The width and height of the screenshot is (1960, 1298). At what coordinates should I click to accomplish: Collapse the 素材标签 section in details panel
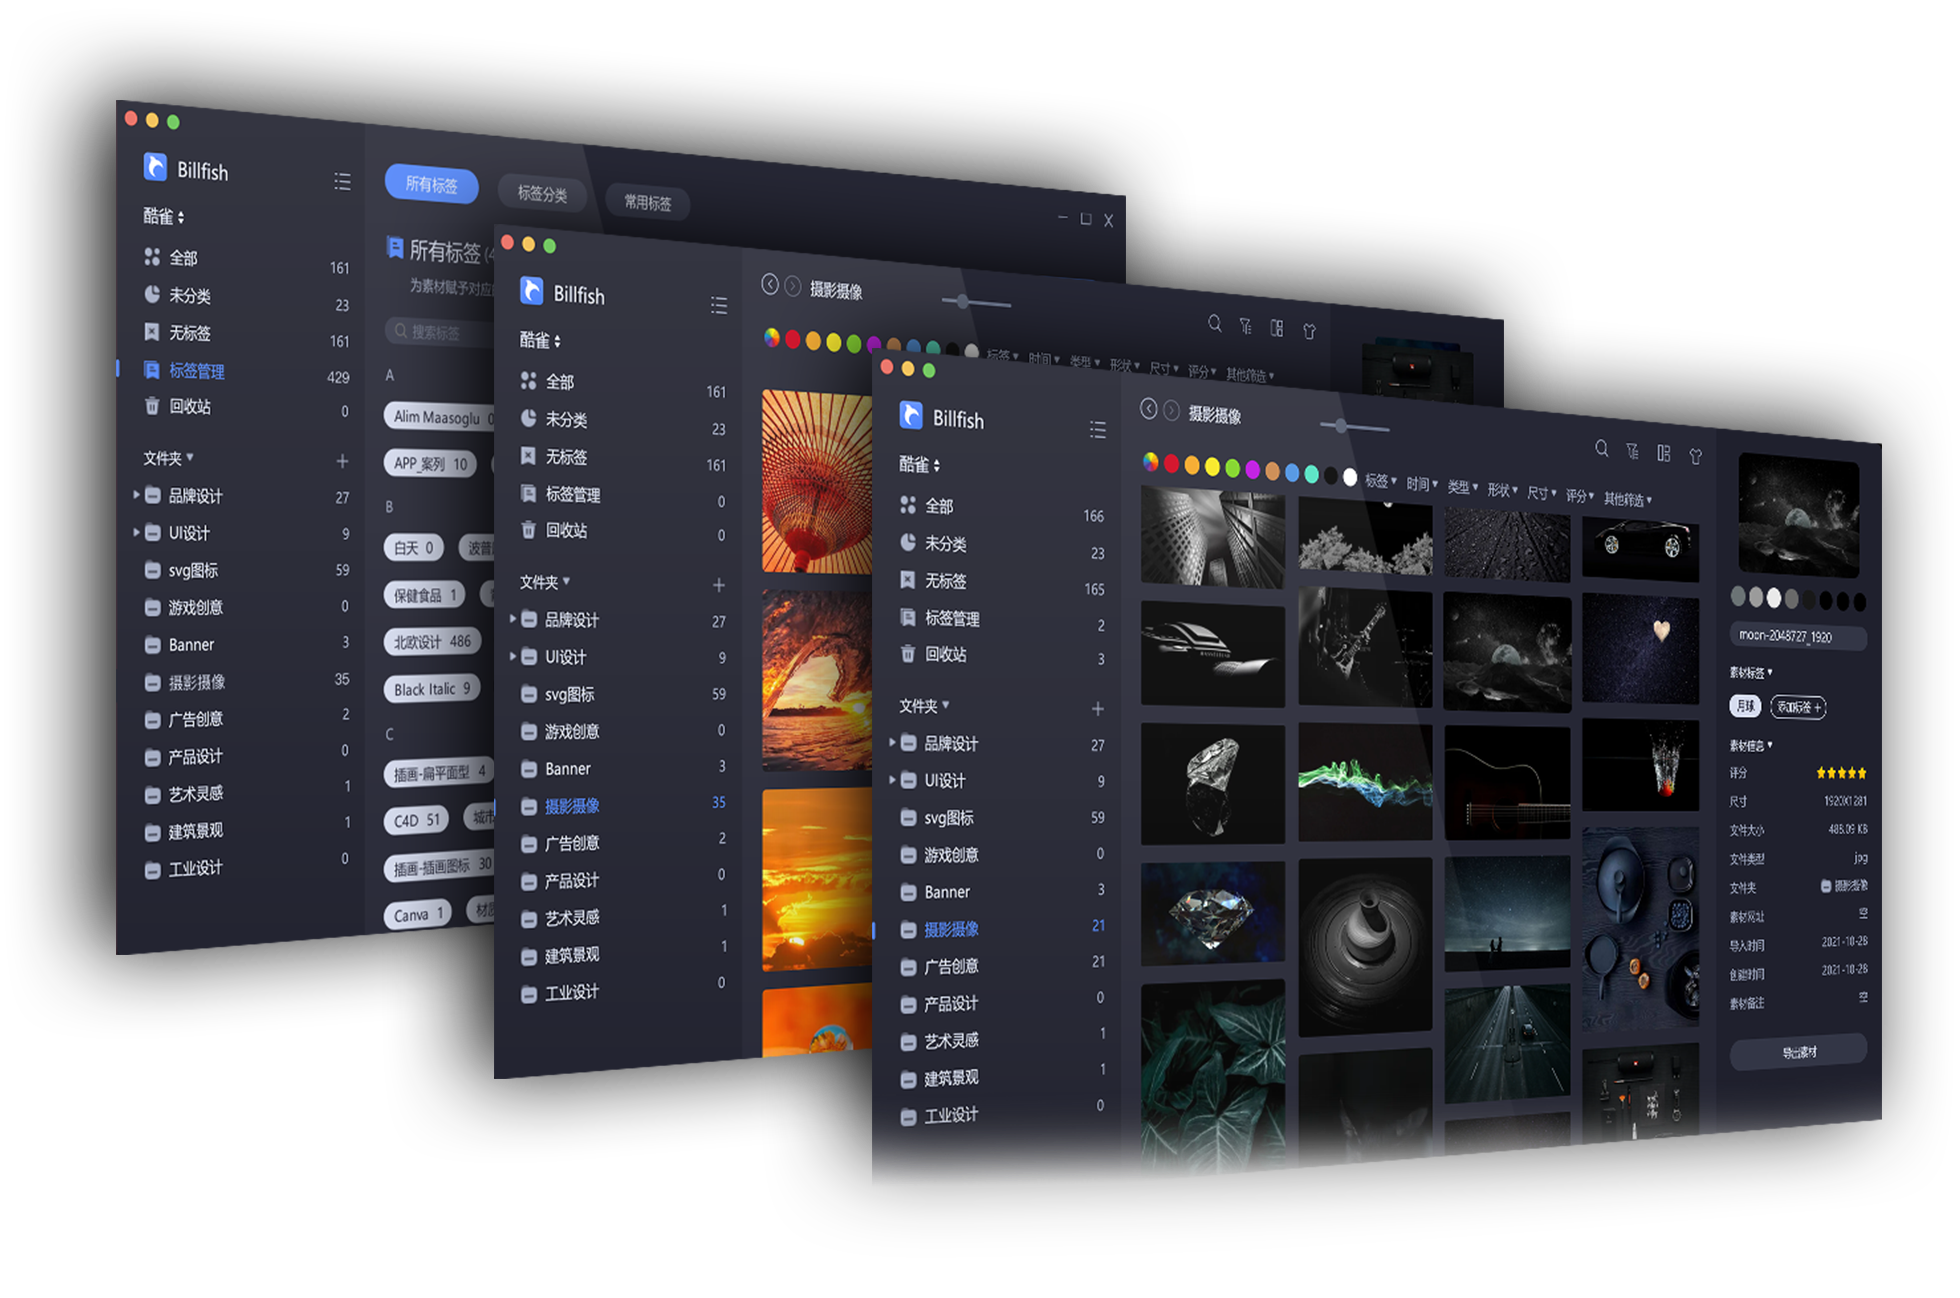[x=1750, y=672]
